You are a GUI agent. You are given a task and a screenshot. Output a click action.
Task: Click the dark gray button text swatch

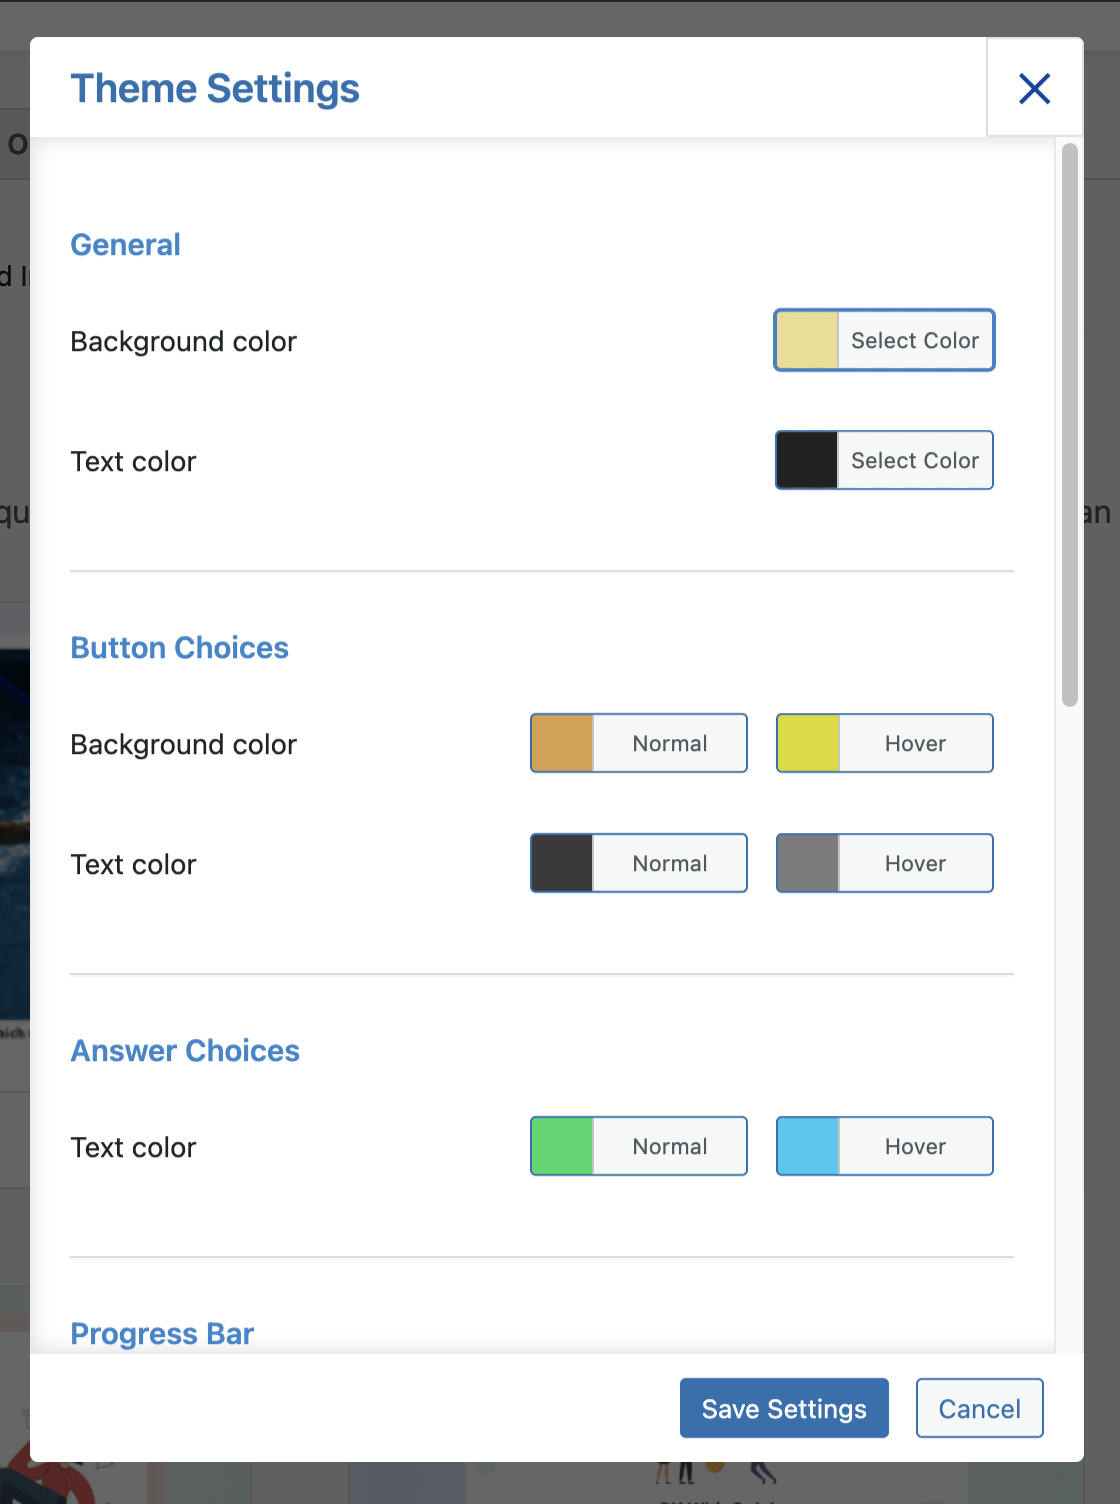point(562,863)
